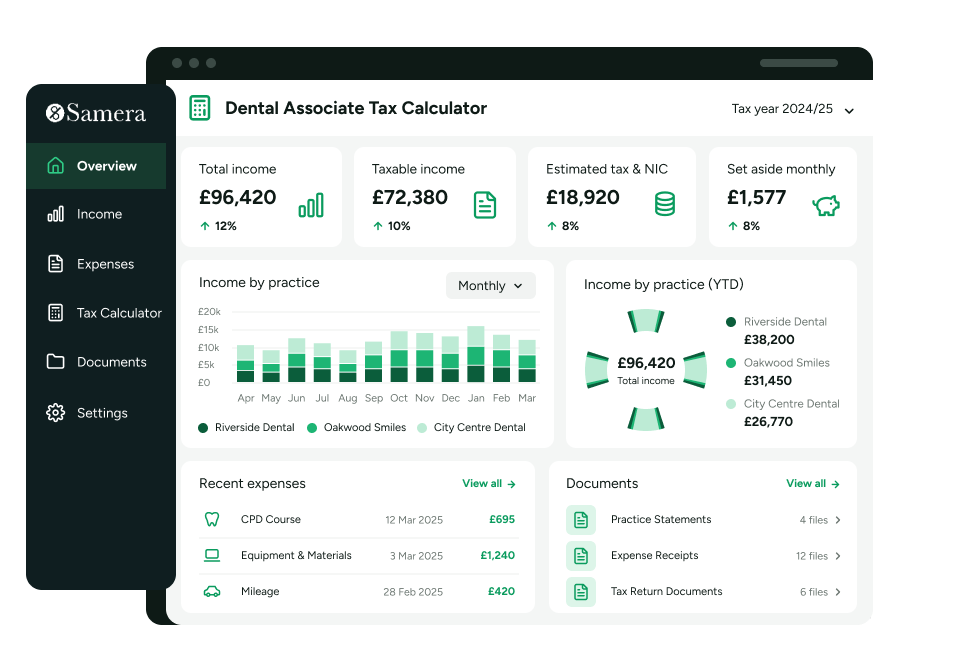Open the Monthly period dropdown

tap(490, 286)
